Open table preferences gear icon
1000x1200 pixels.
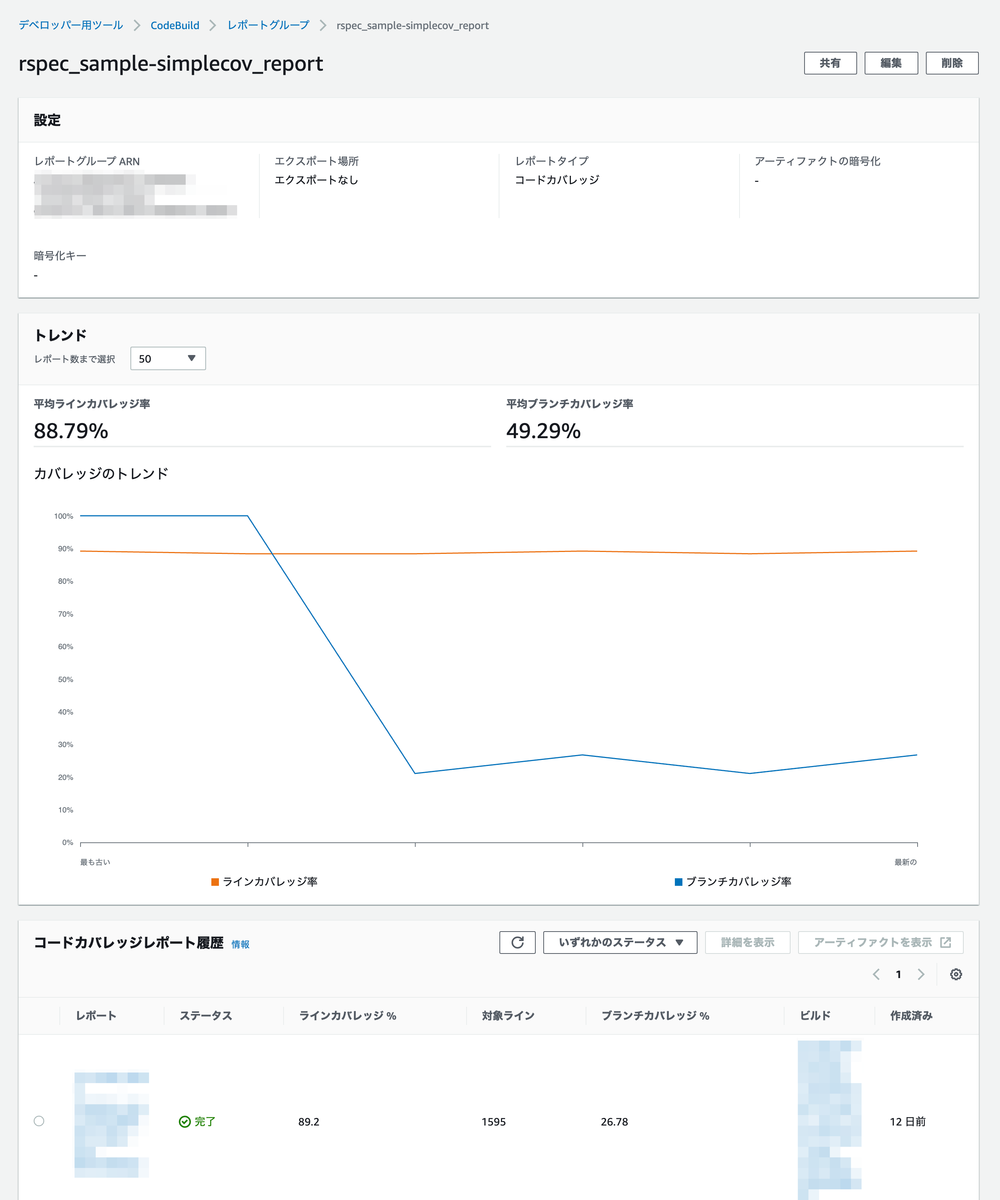pyautogui.click(x=956, y=974)
